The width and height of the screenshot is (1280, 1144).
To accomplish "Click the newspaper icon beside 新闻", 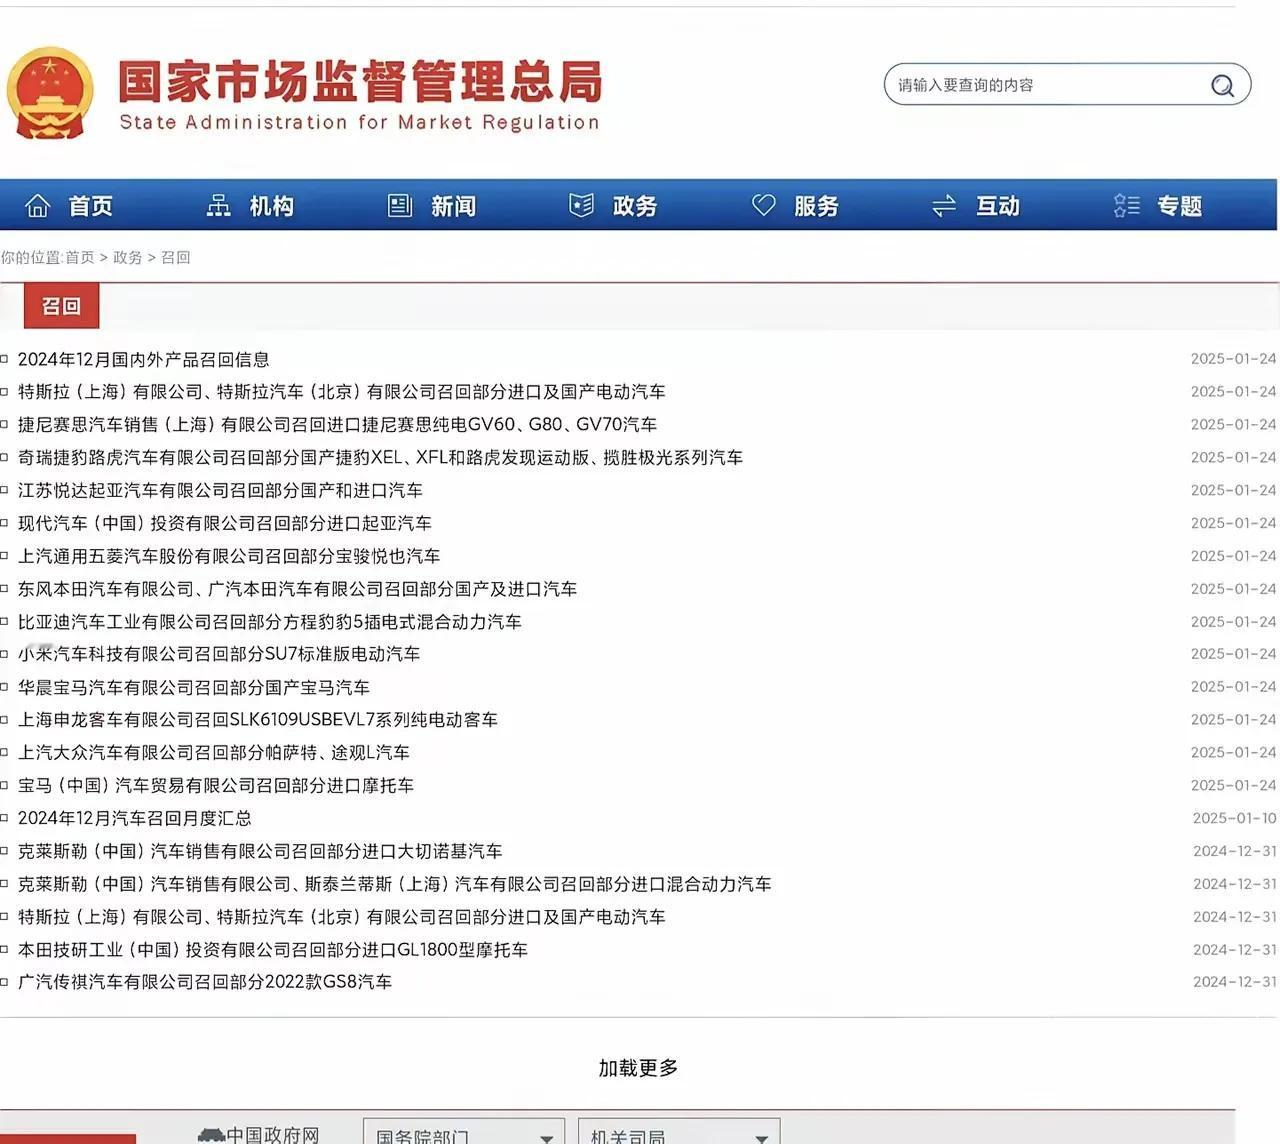I will (400, 206).
